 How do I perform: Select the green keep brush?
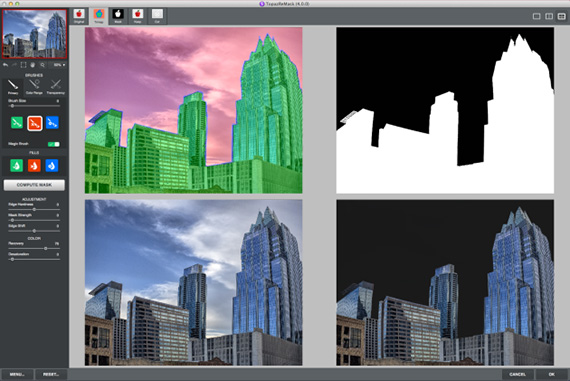coord(17,123)
